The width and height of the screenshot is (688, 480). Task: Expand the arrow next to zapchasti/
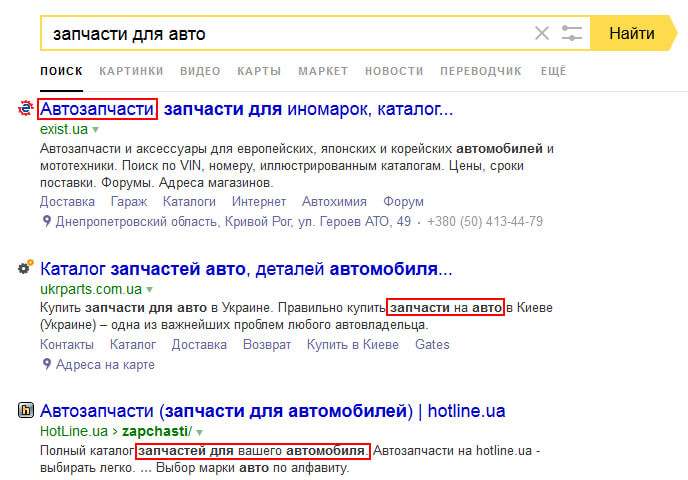pos(200,432)
